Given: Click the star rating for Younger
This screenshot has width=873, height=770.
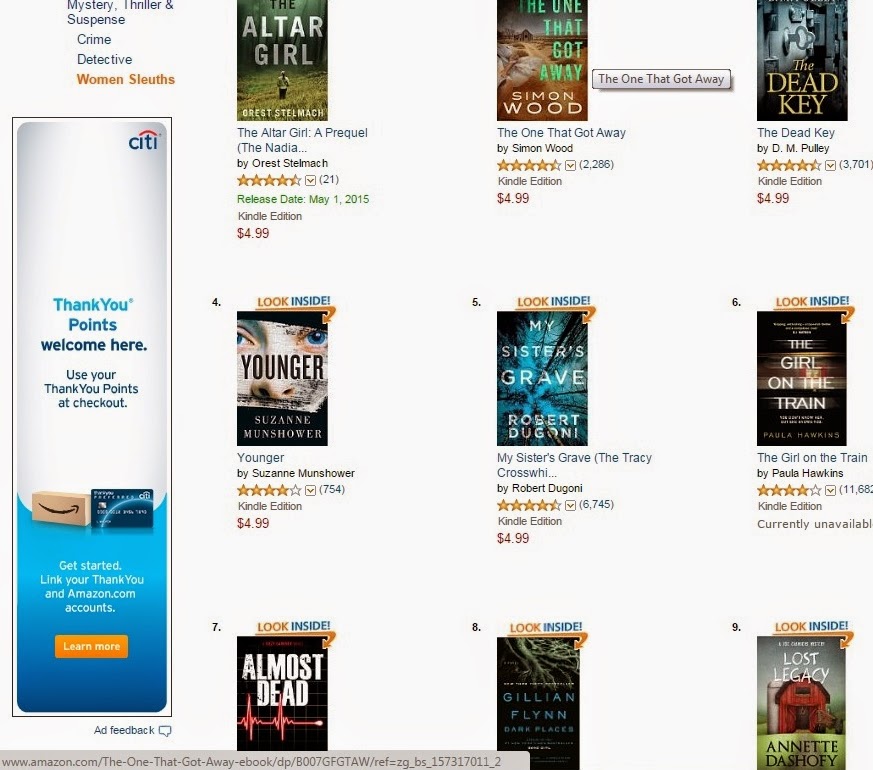Looking at the screenshot, I should pyautogui.click(x=269, y=490).
